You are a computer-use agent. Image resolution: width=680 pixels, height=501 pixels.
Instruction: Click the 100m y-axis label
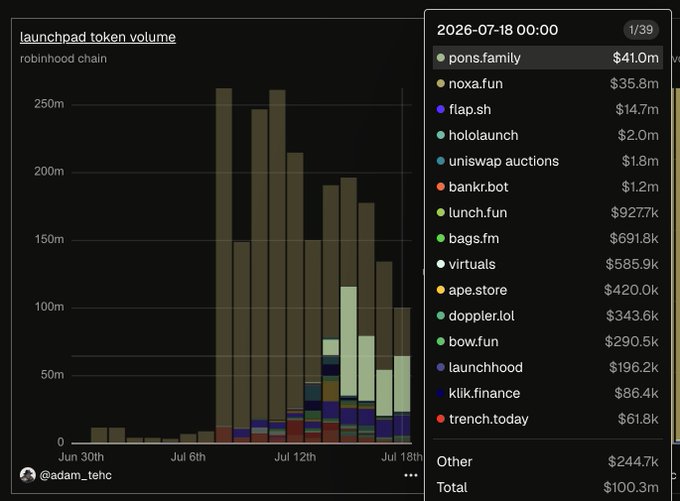pyautogui.click(x=49, y=307)
